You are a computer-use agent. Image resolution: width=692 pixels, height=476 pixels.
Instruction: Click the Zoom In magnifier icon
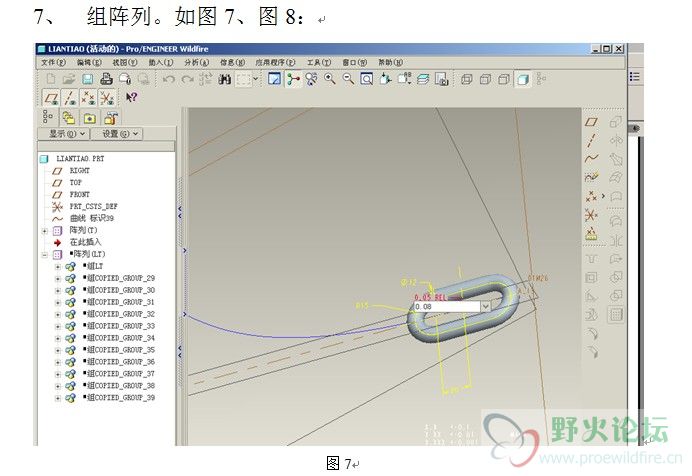(330, 79)
